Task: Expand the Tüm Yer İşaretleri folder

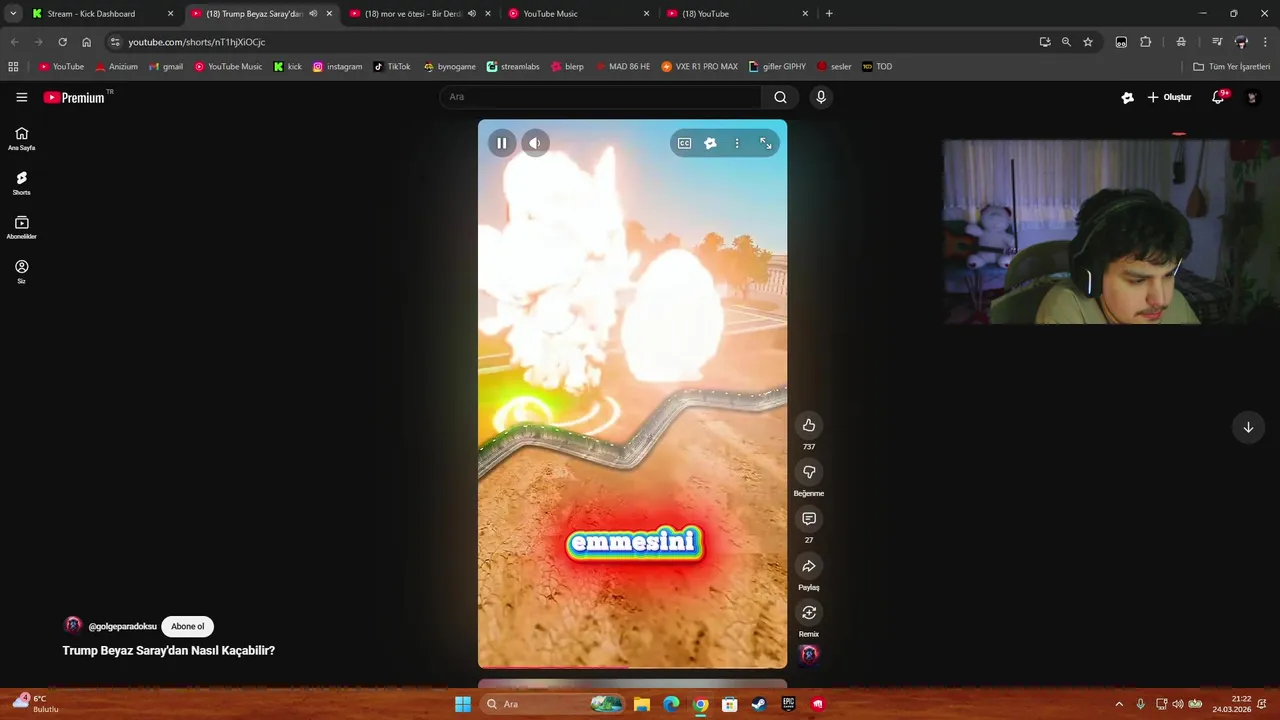Action: [1232, 67]
